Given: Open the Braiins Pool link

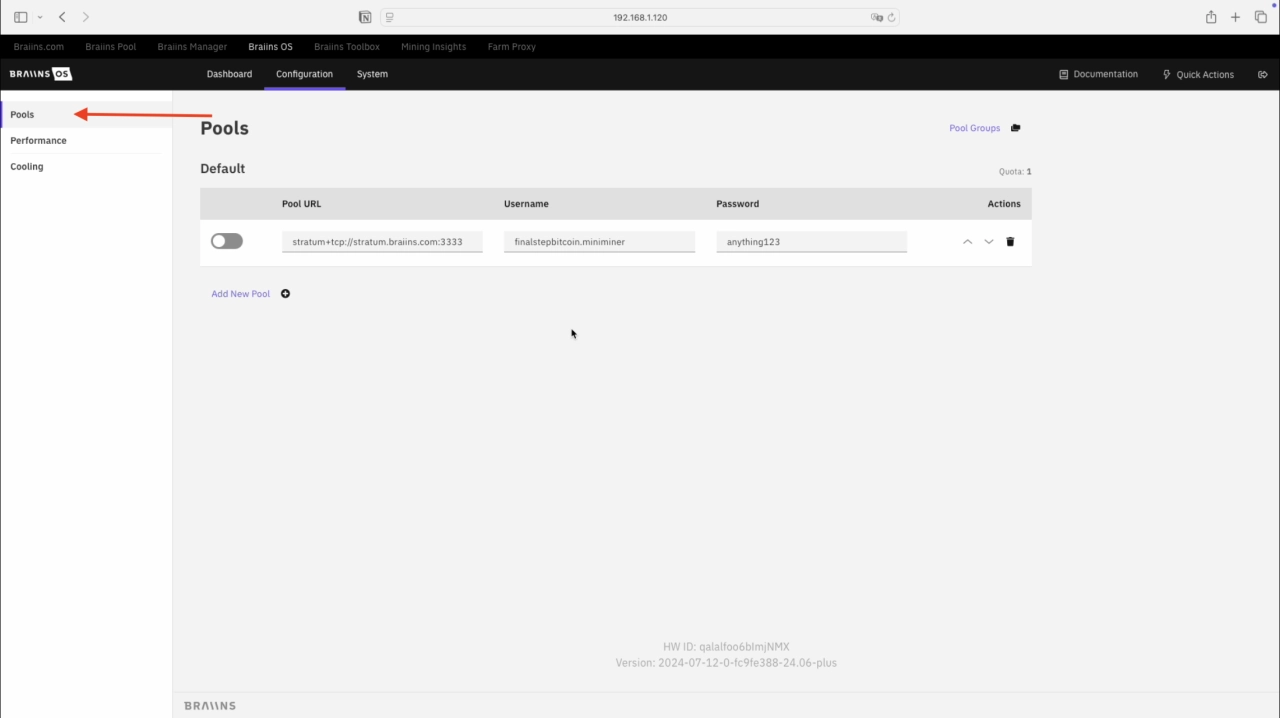Looking at the screenshot, I should (x=111, y=47).
